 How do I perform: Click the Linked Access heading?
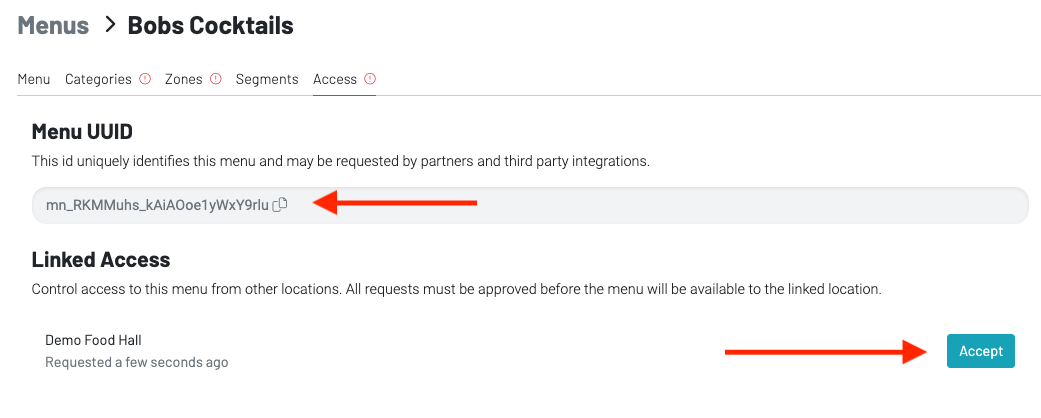[101, 260]
